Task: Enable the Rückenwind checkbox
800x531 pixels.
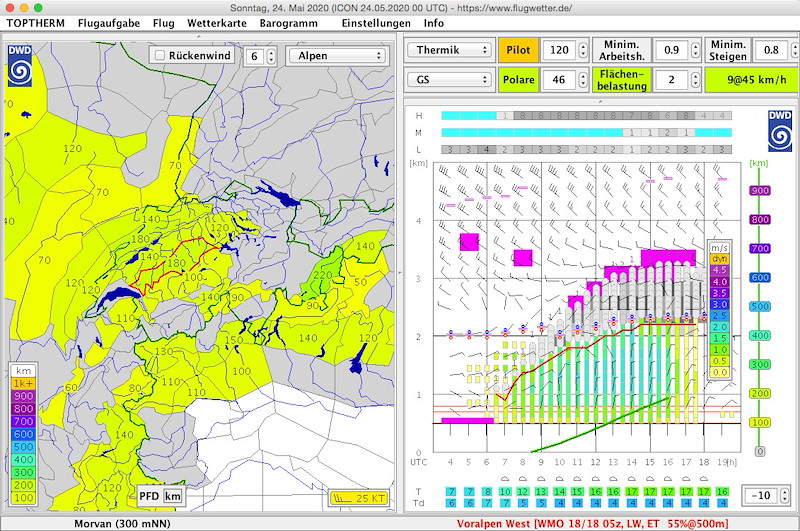Action: pyautogui.click(x=159, y=56)
